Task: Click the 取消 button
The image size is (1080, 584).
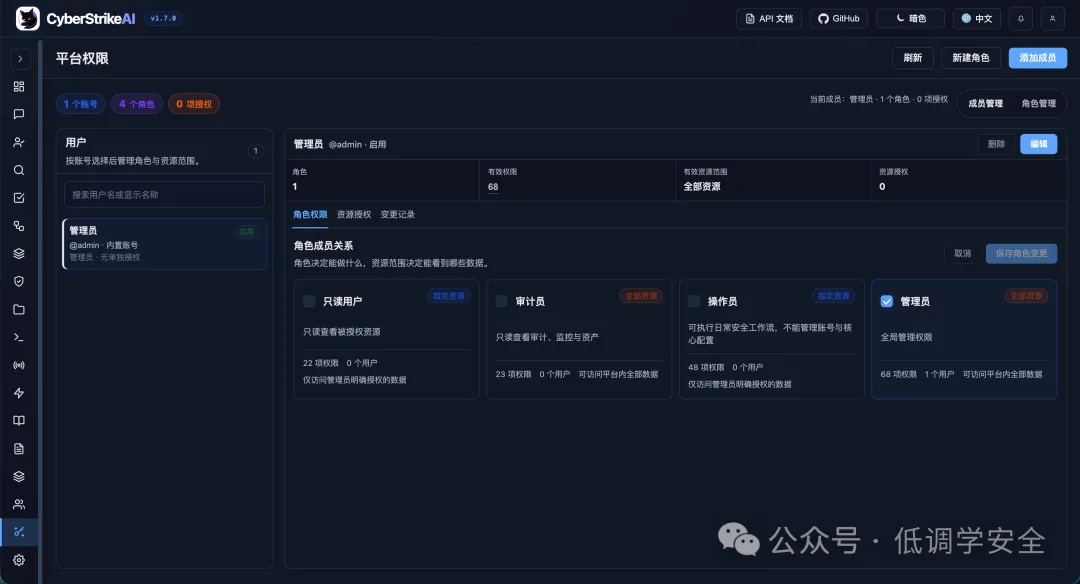Action: [962, 253]
